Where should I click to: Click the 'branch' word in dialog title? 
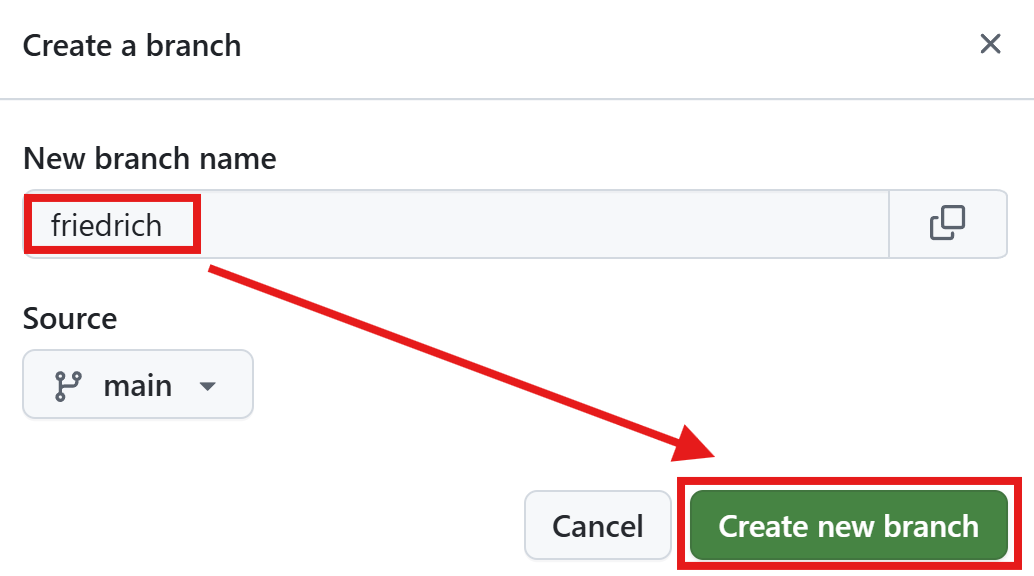point(193,45)
